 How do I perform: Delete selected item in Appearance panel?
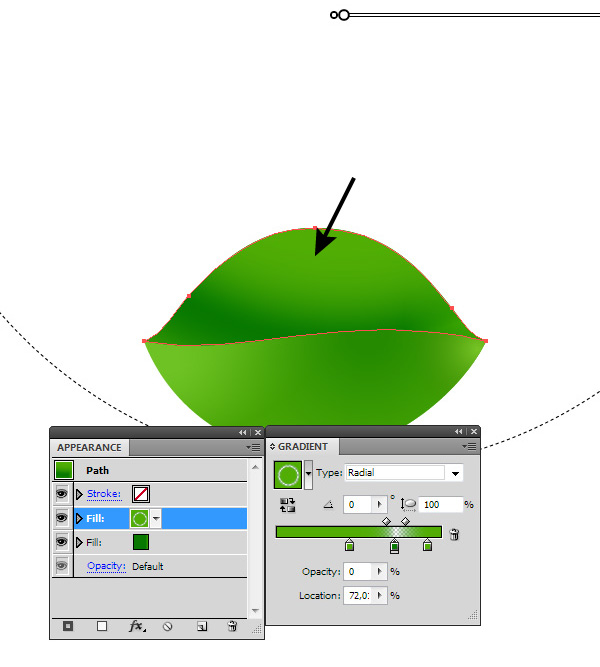coord(232,627)
